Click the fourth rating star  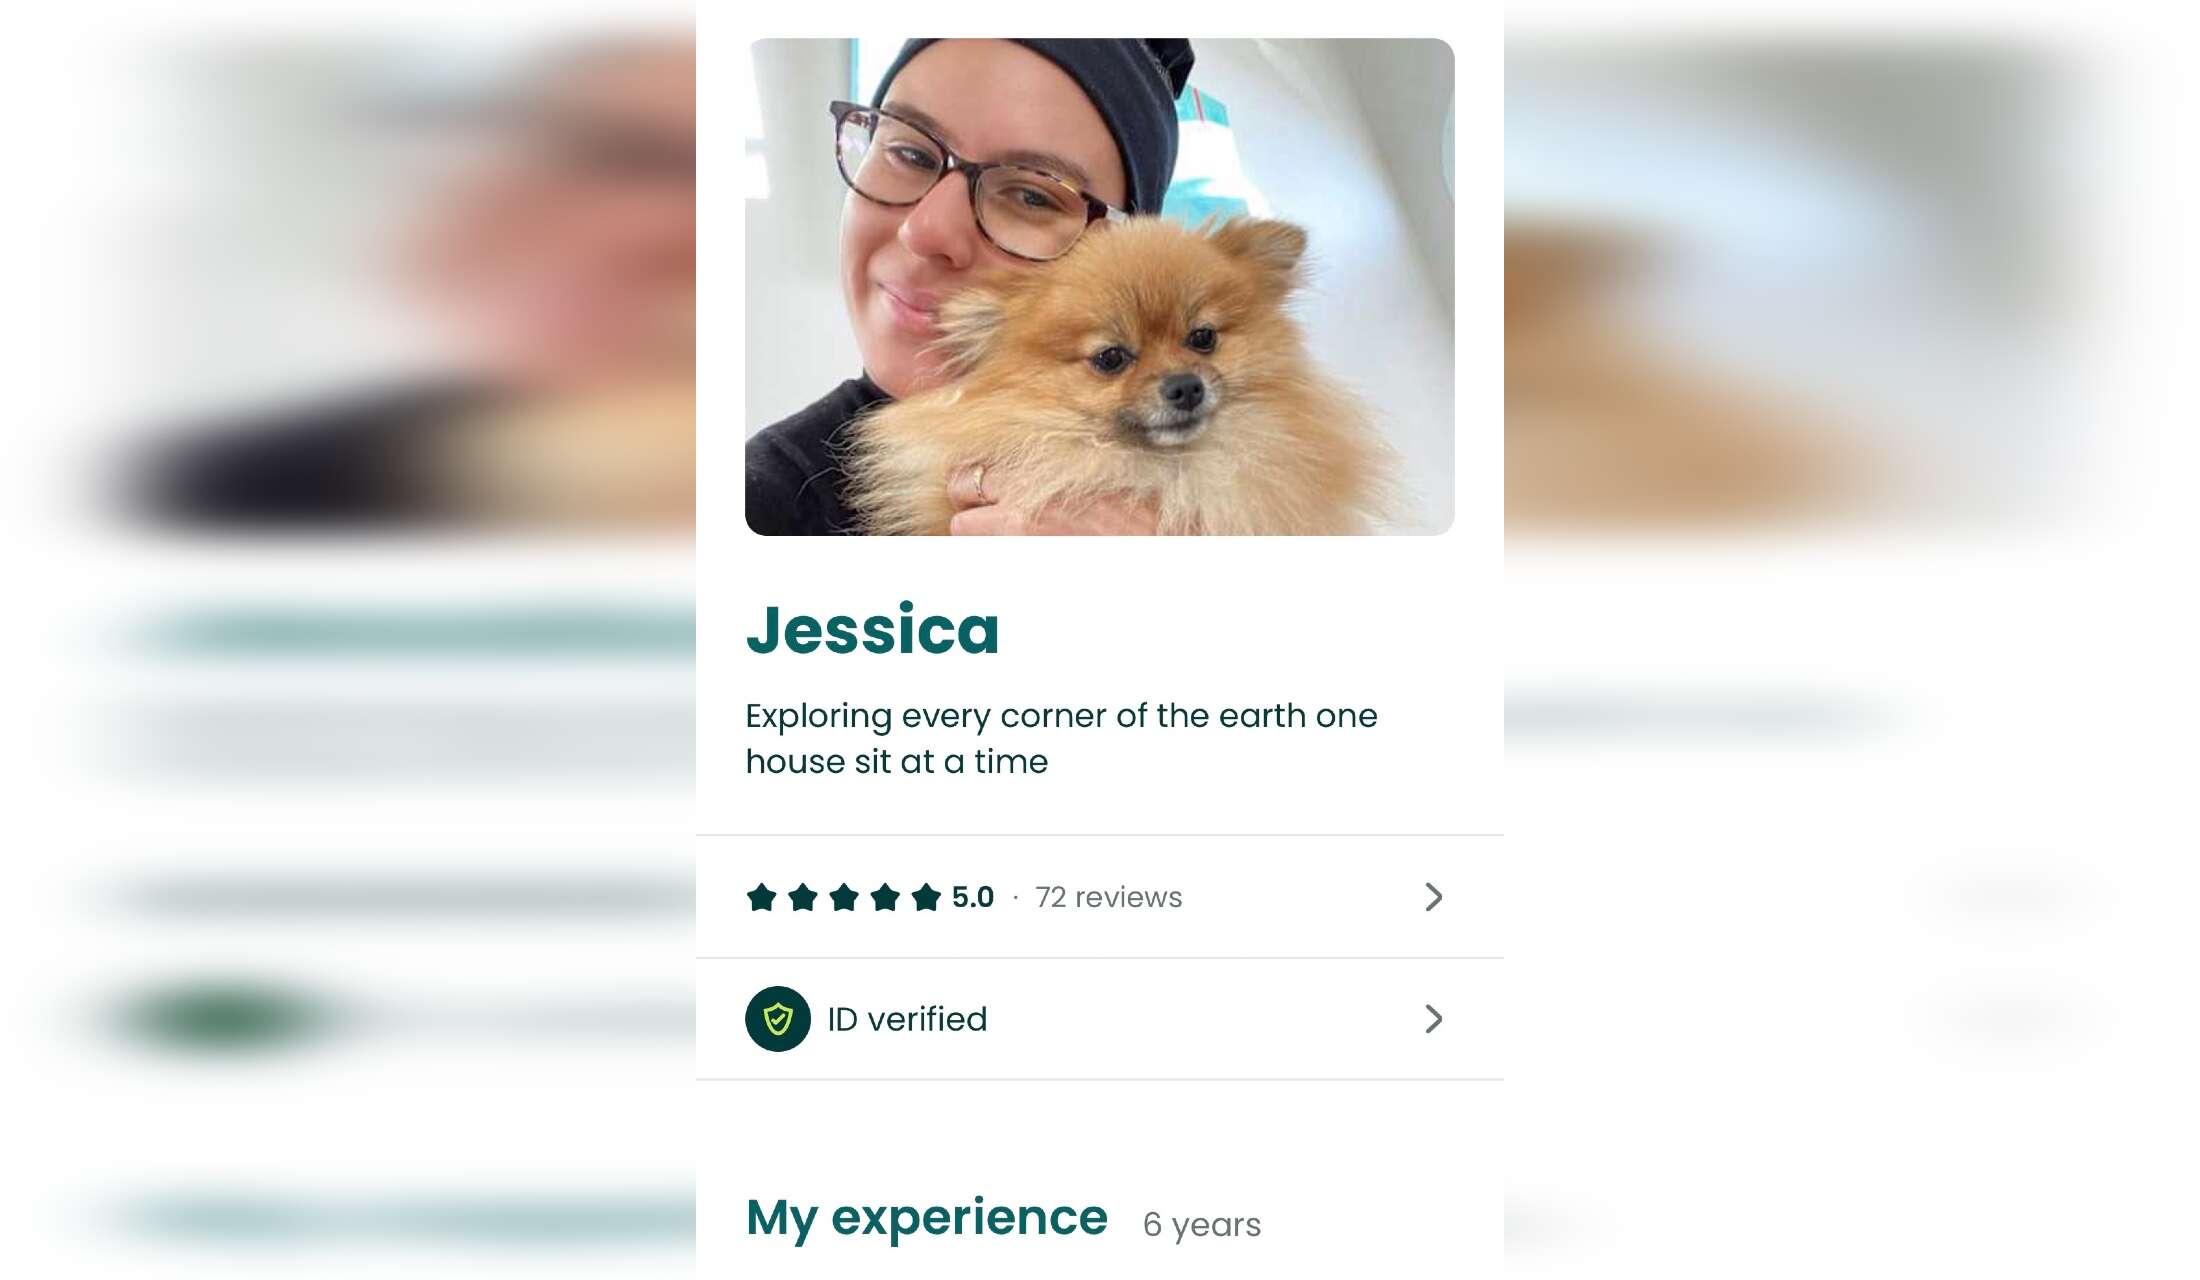(885, 897)
